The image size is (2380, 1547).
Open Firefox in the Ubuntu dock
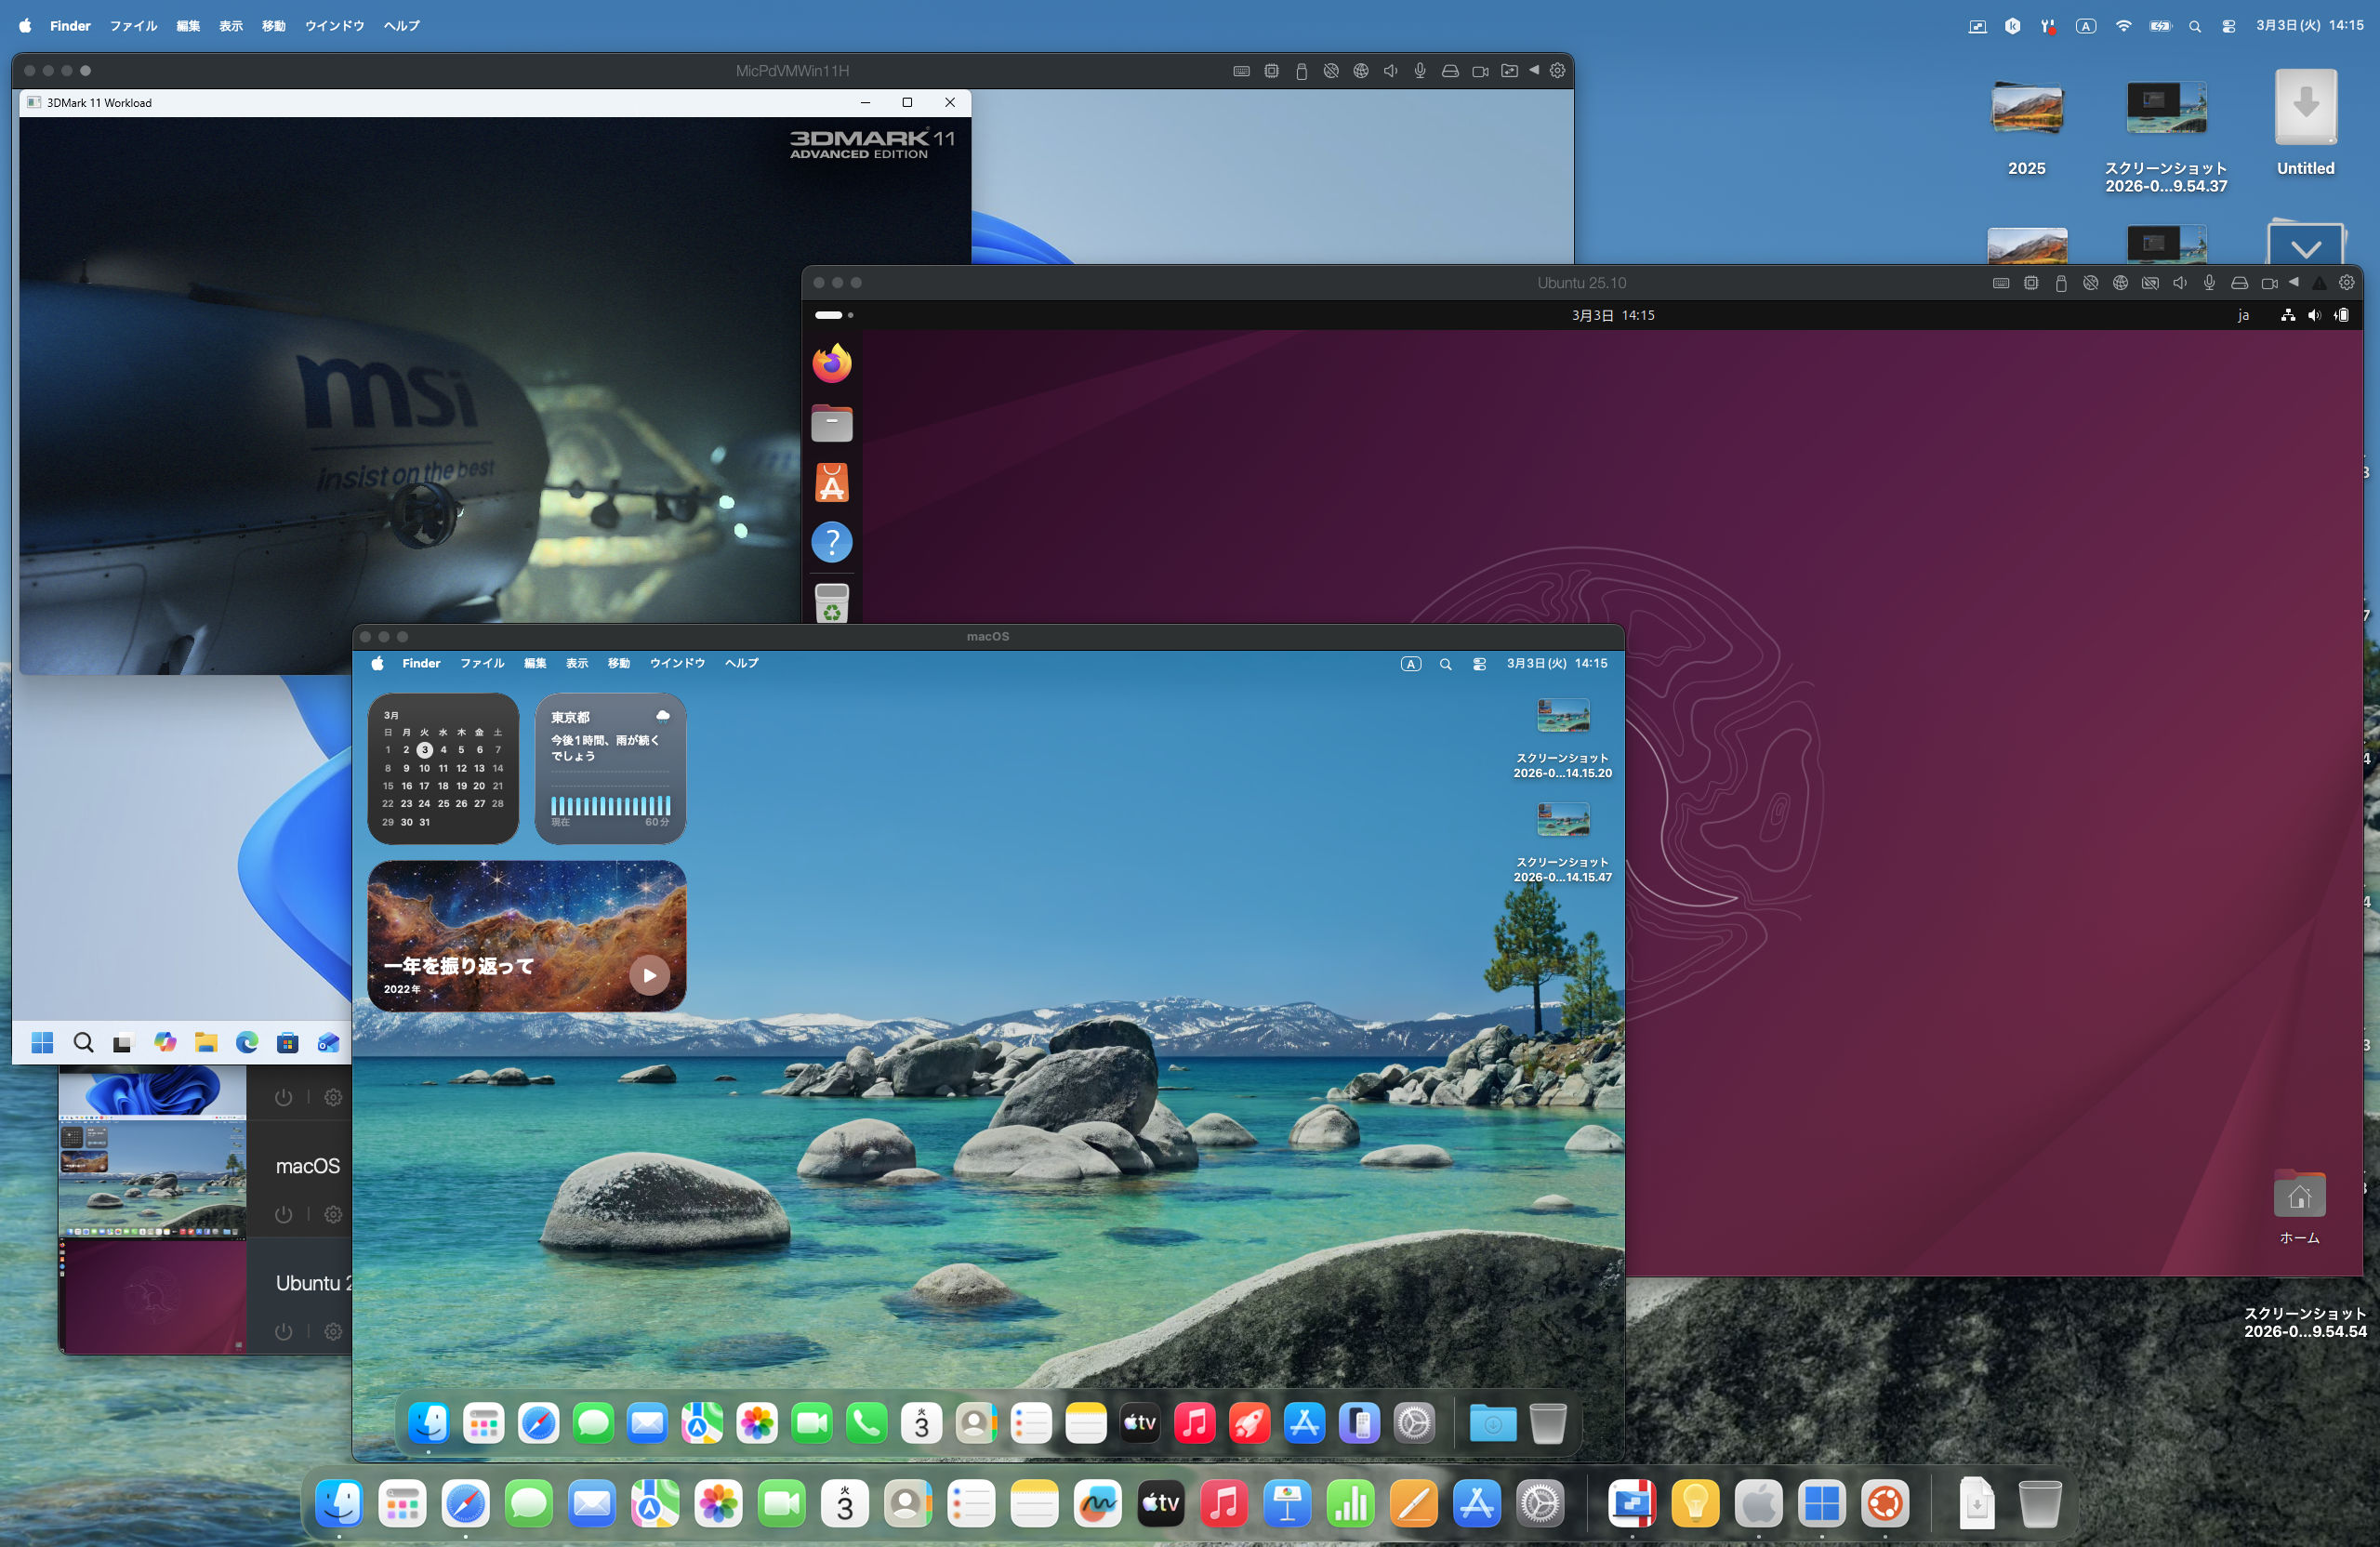(x=831, y=363)
